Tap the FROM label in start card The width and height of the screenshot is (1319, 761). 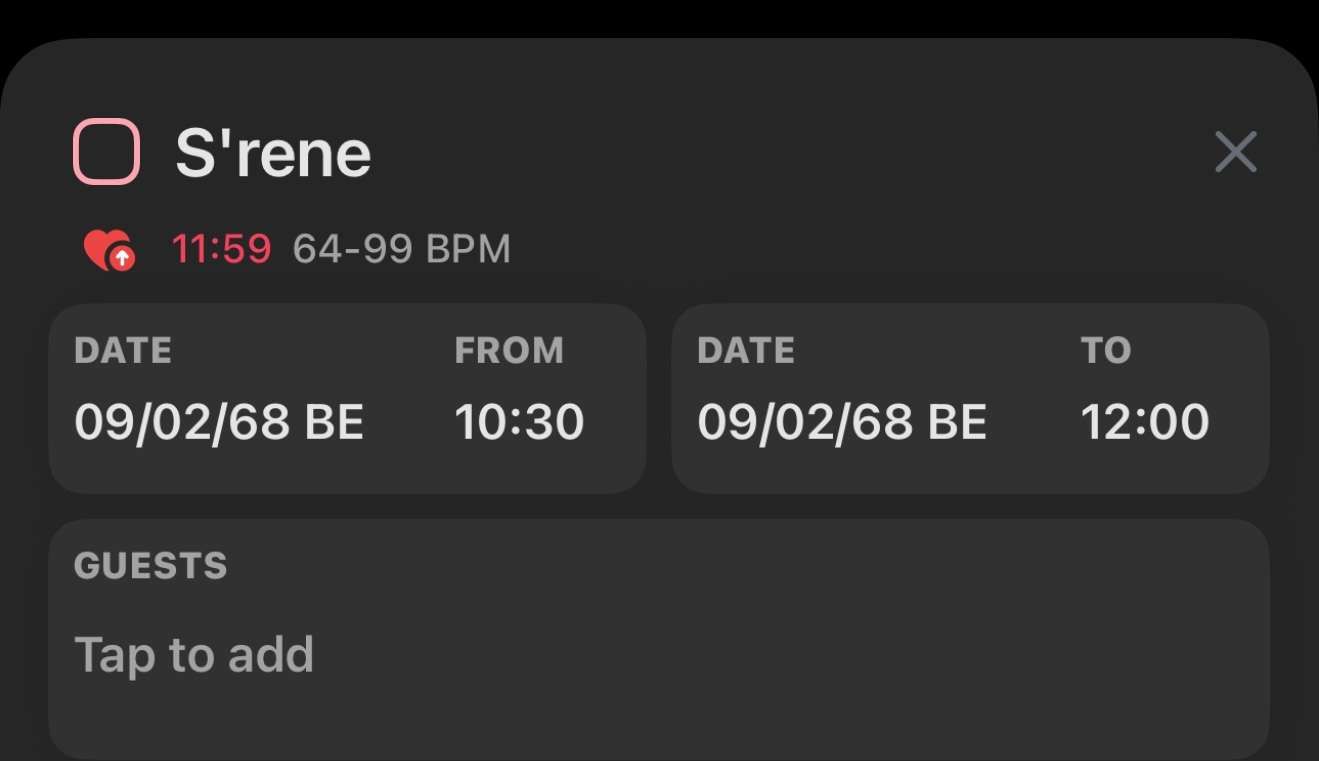(509, 350)
